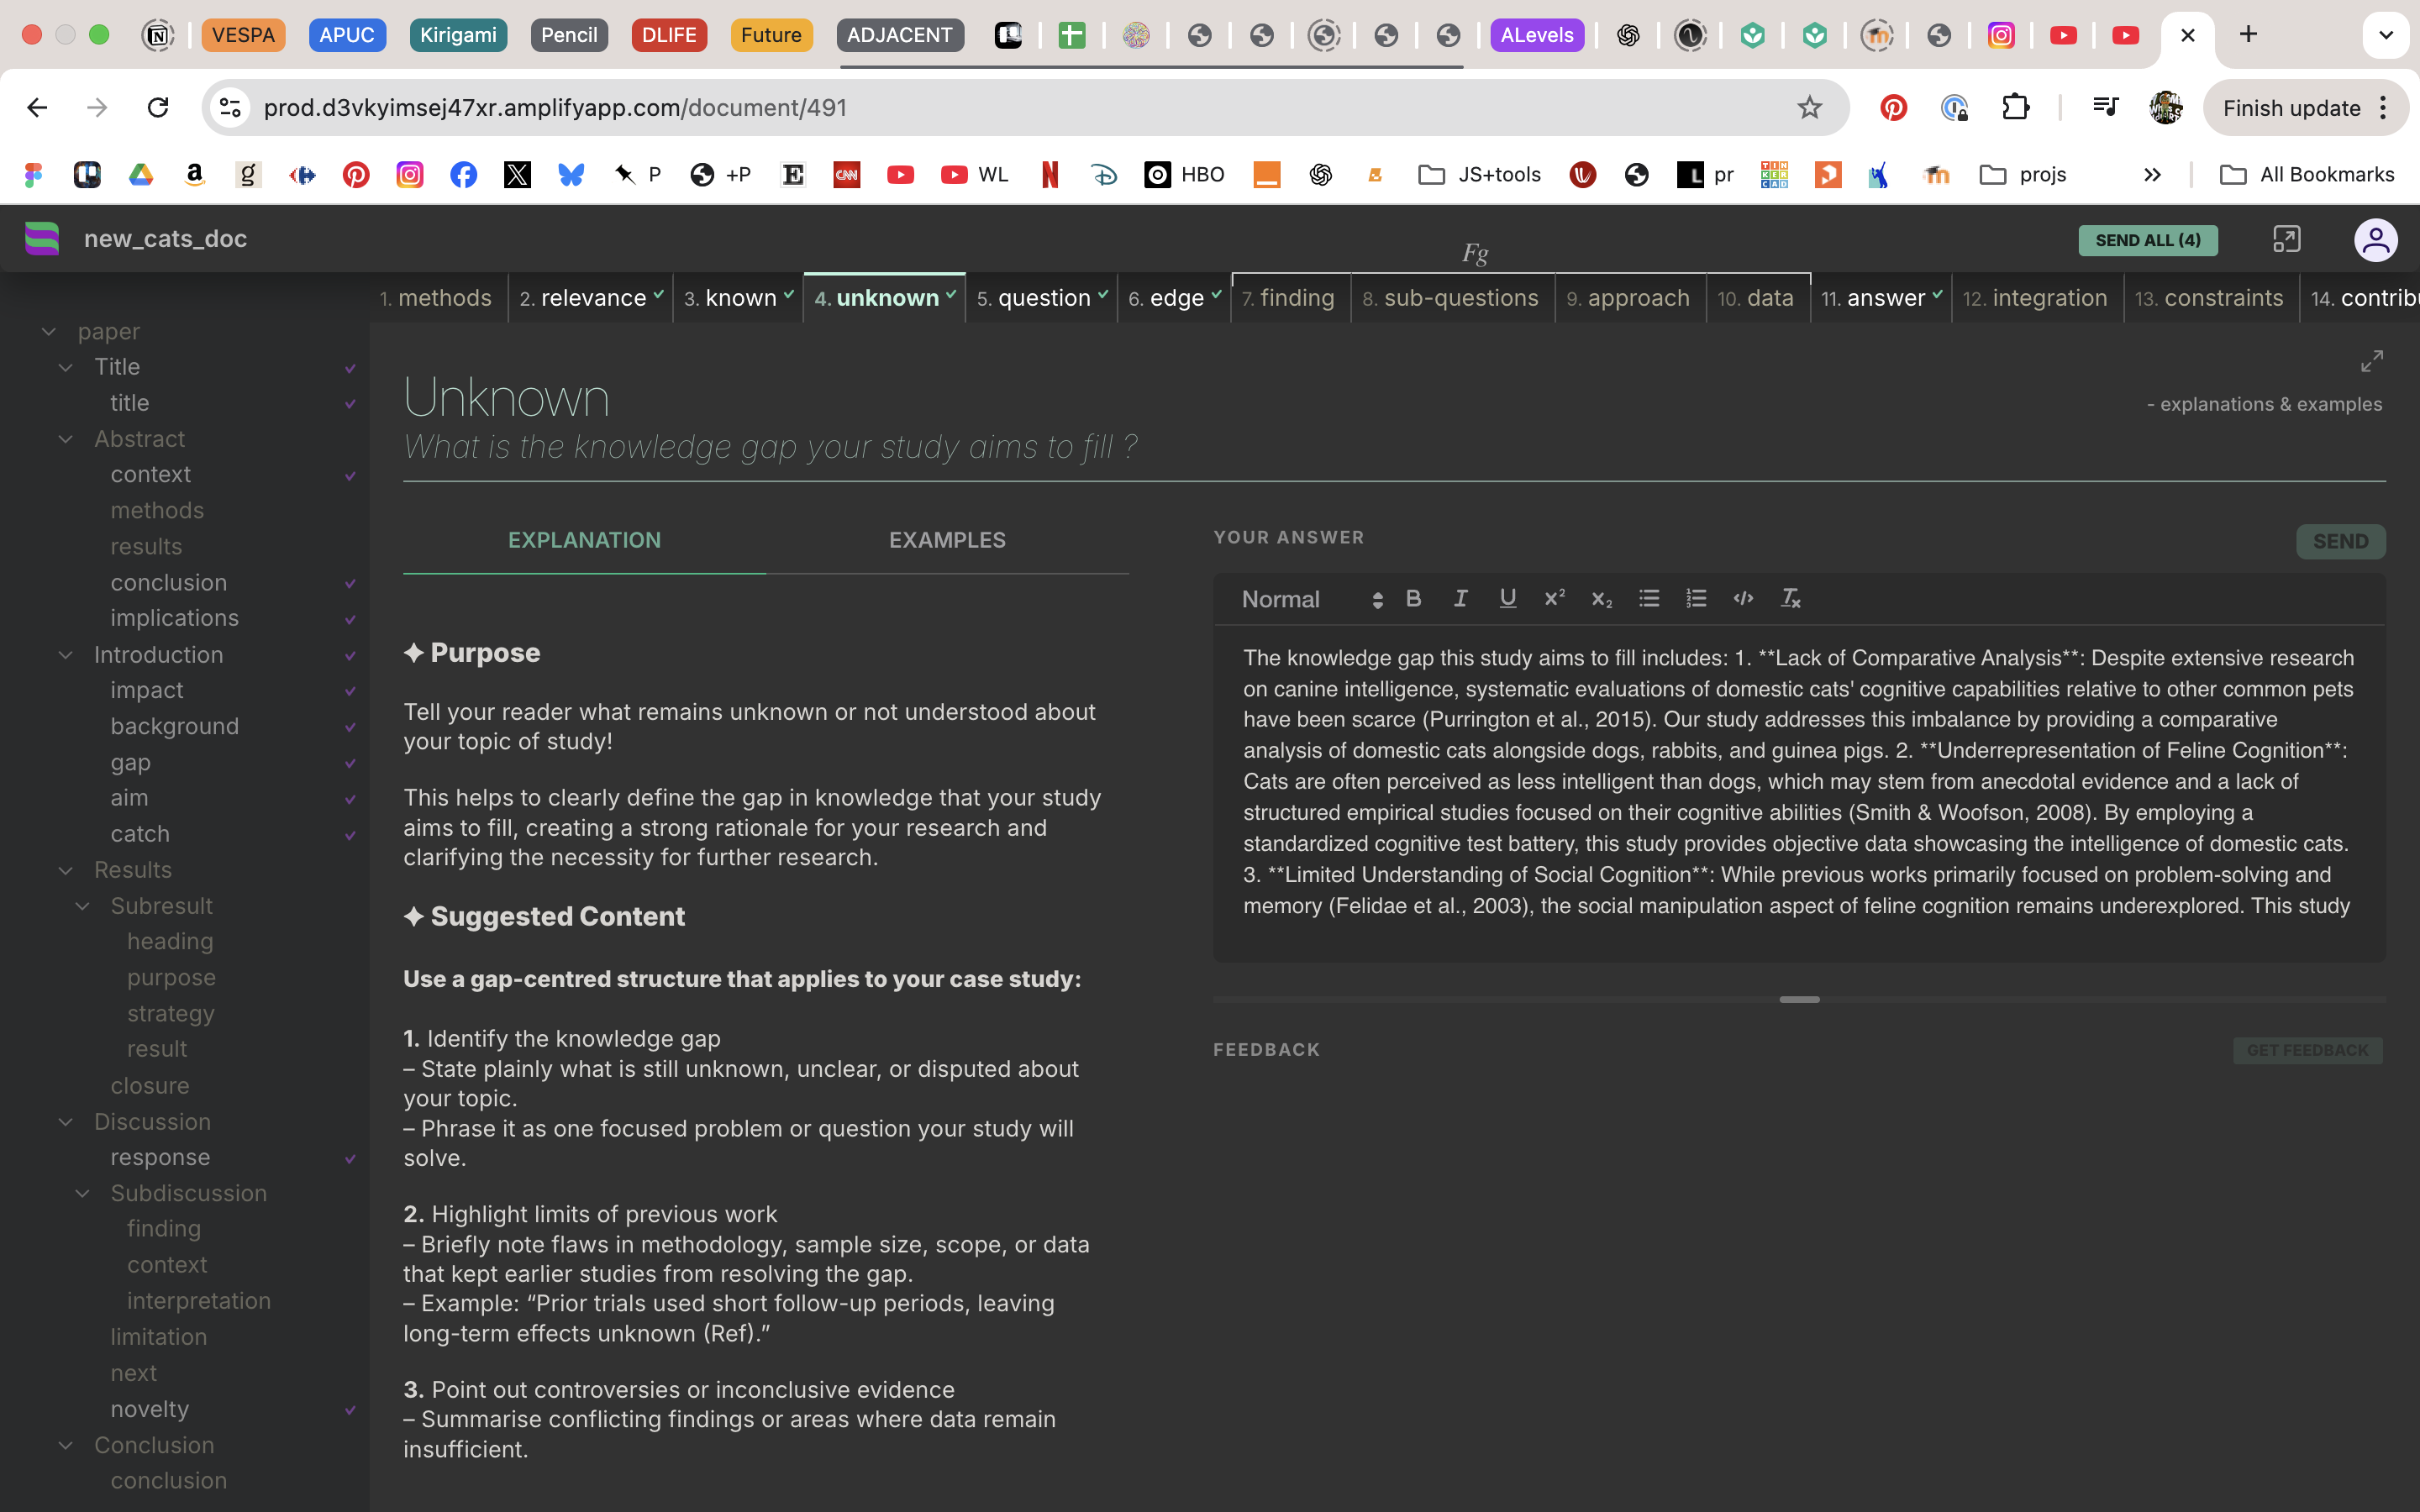Viewport: 2420px width, 1512px height.
Task: Collapse the Introduction section in sidebar
Action: (x=66, y=655)
